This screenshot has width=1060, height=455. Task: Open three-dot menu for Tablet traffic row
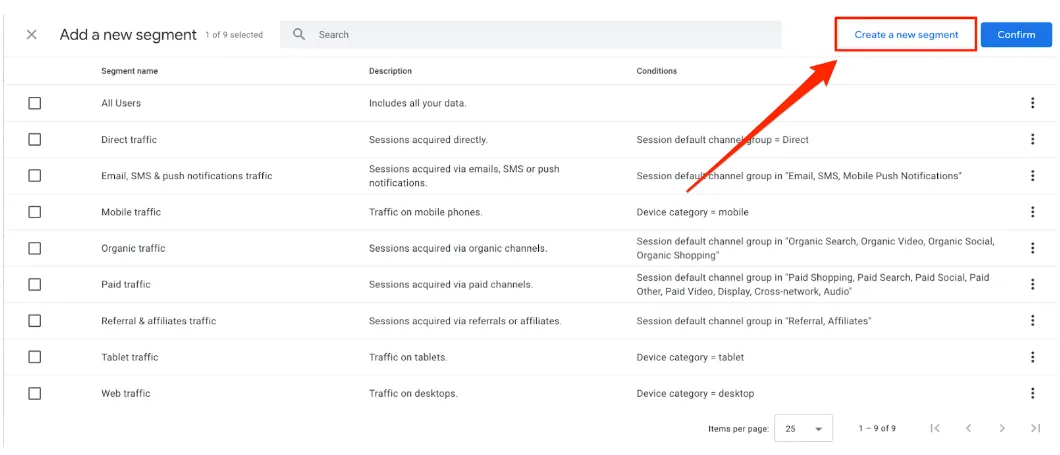click(1032, 357)
